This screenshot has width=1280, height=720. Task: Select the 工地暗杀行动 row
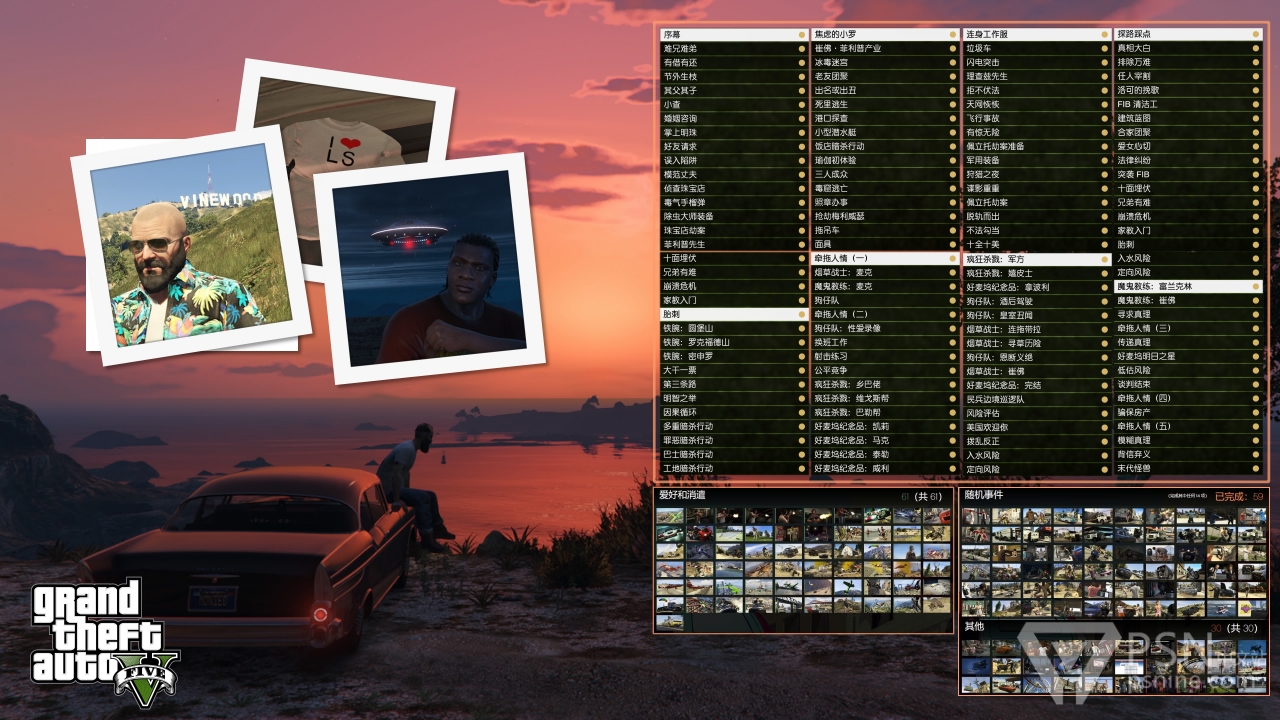(734, 468)
